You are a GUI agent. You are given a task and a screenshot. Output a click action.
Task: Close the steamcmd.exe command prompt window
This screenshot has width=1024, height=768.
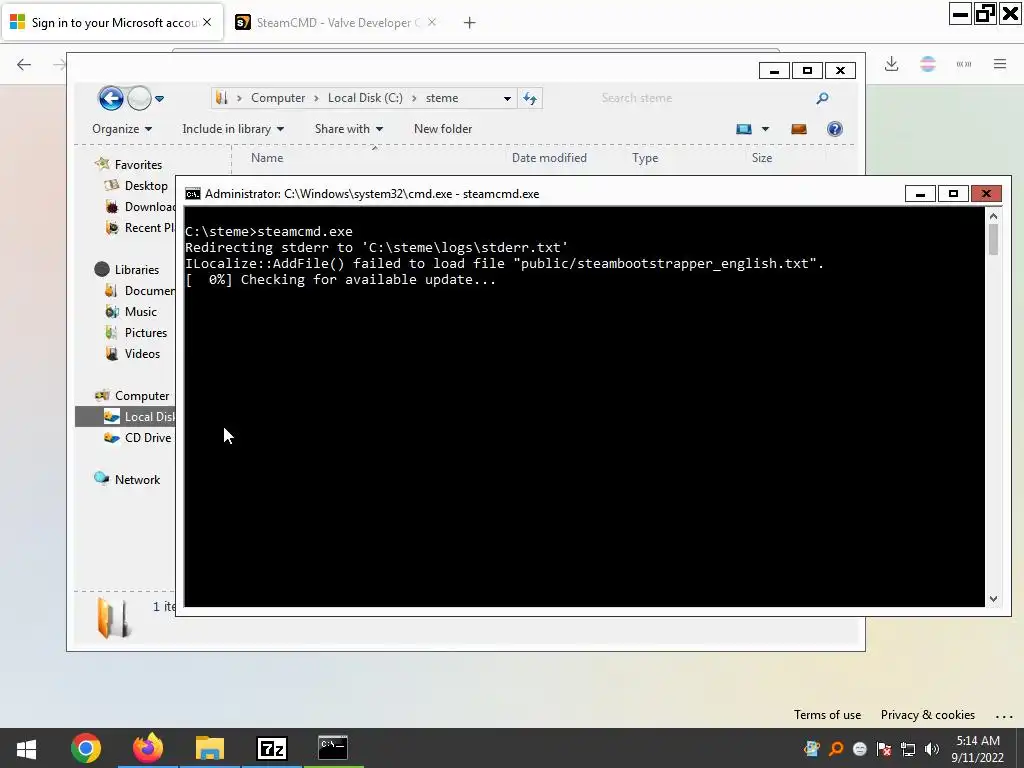986,193
